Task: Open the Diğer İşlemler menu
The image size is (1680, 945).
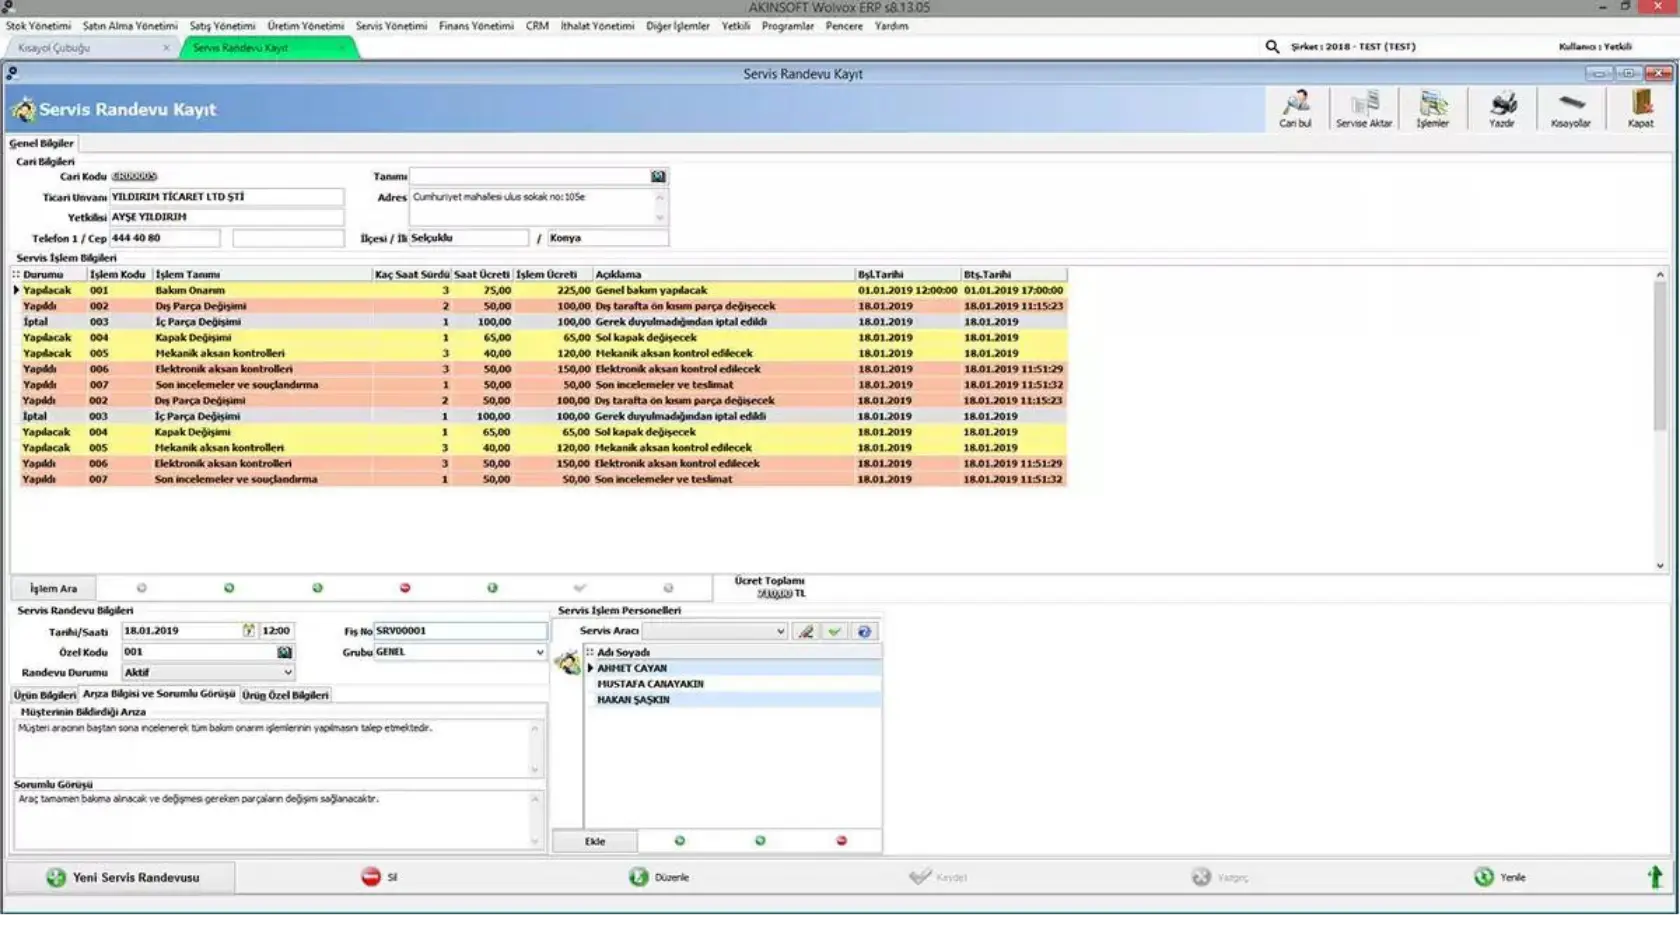Action: (x=677, y=26)
